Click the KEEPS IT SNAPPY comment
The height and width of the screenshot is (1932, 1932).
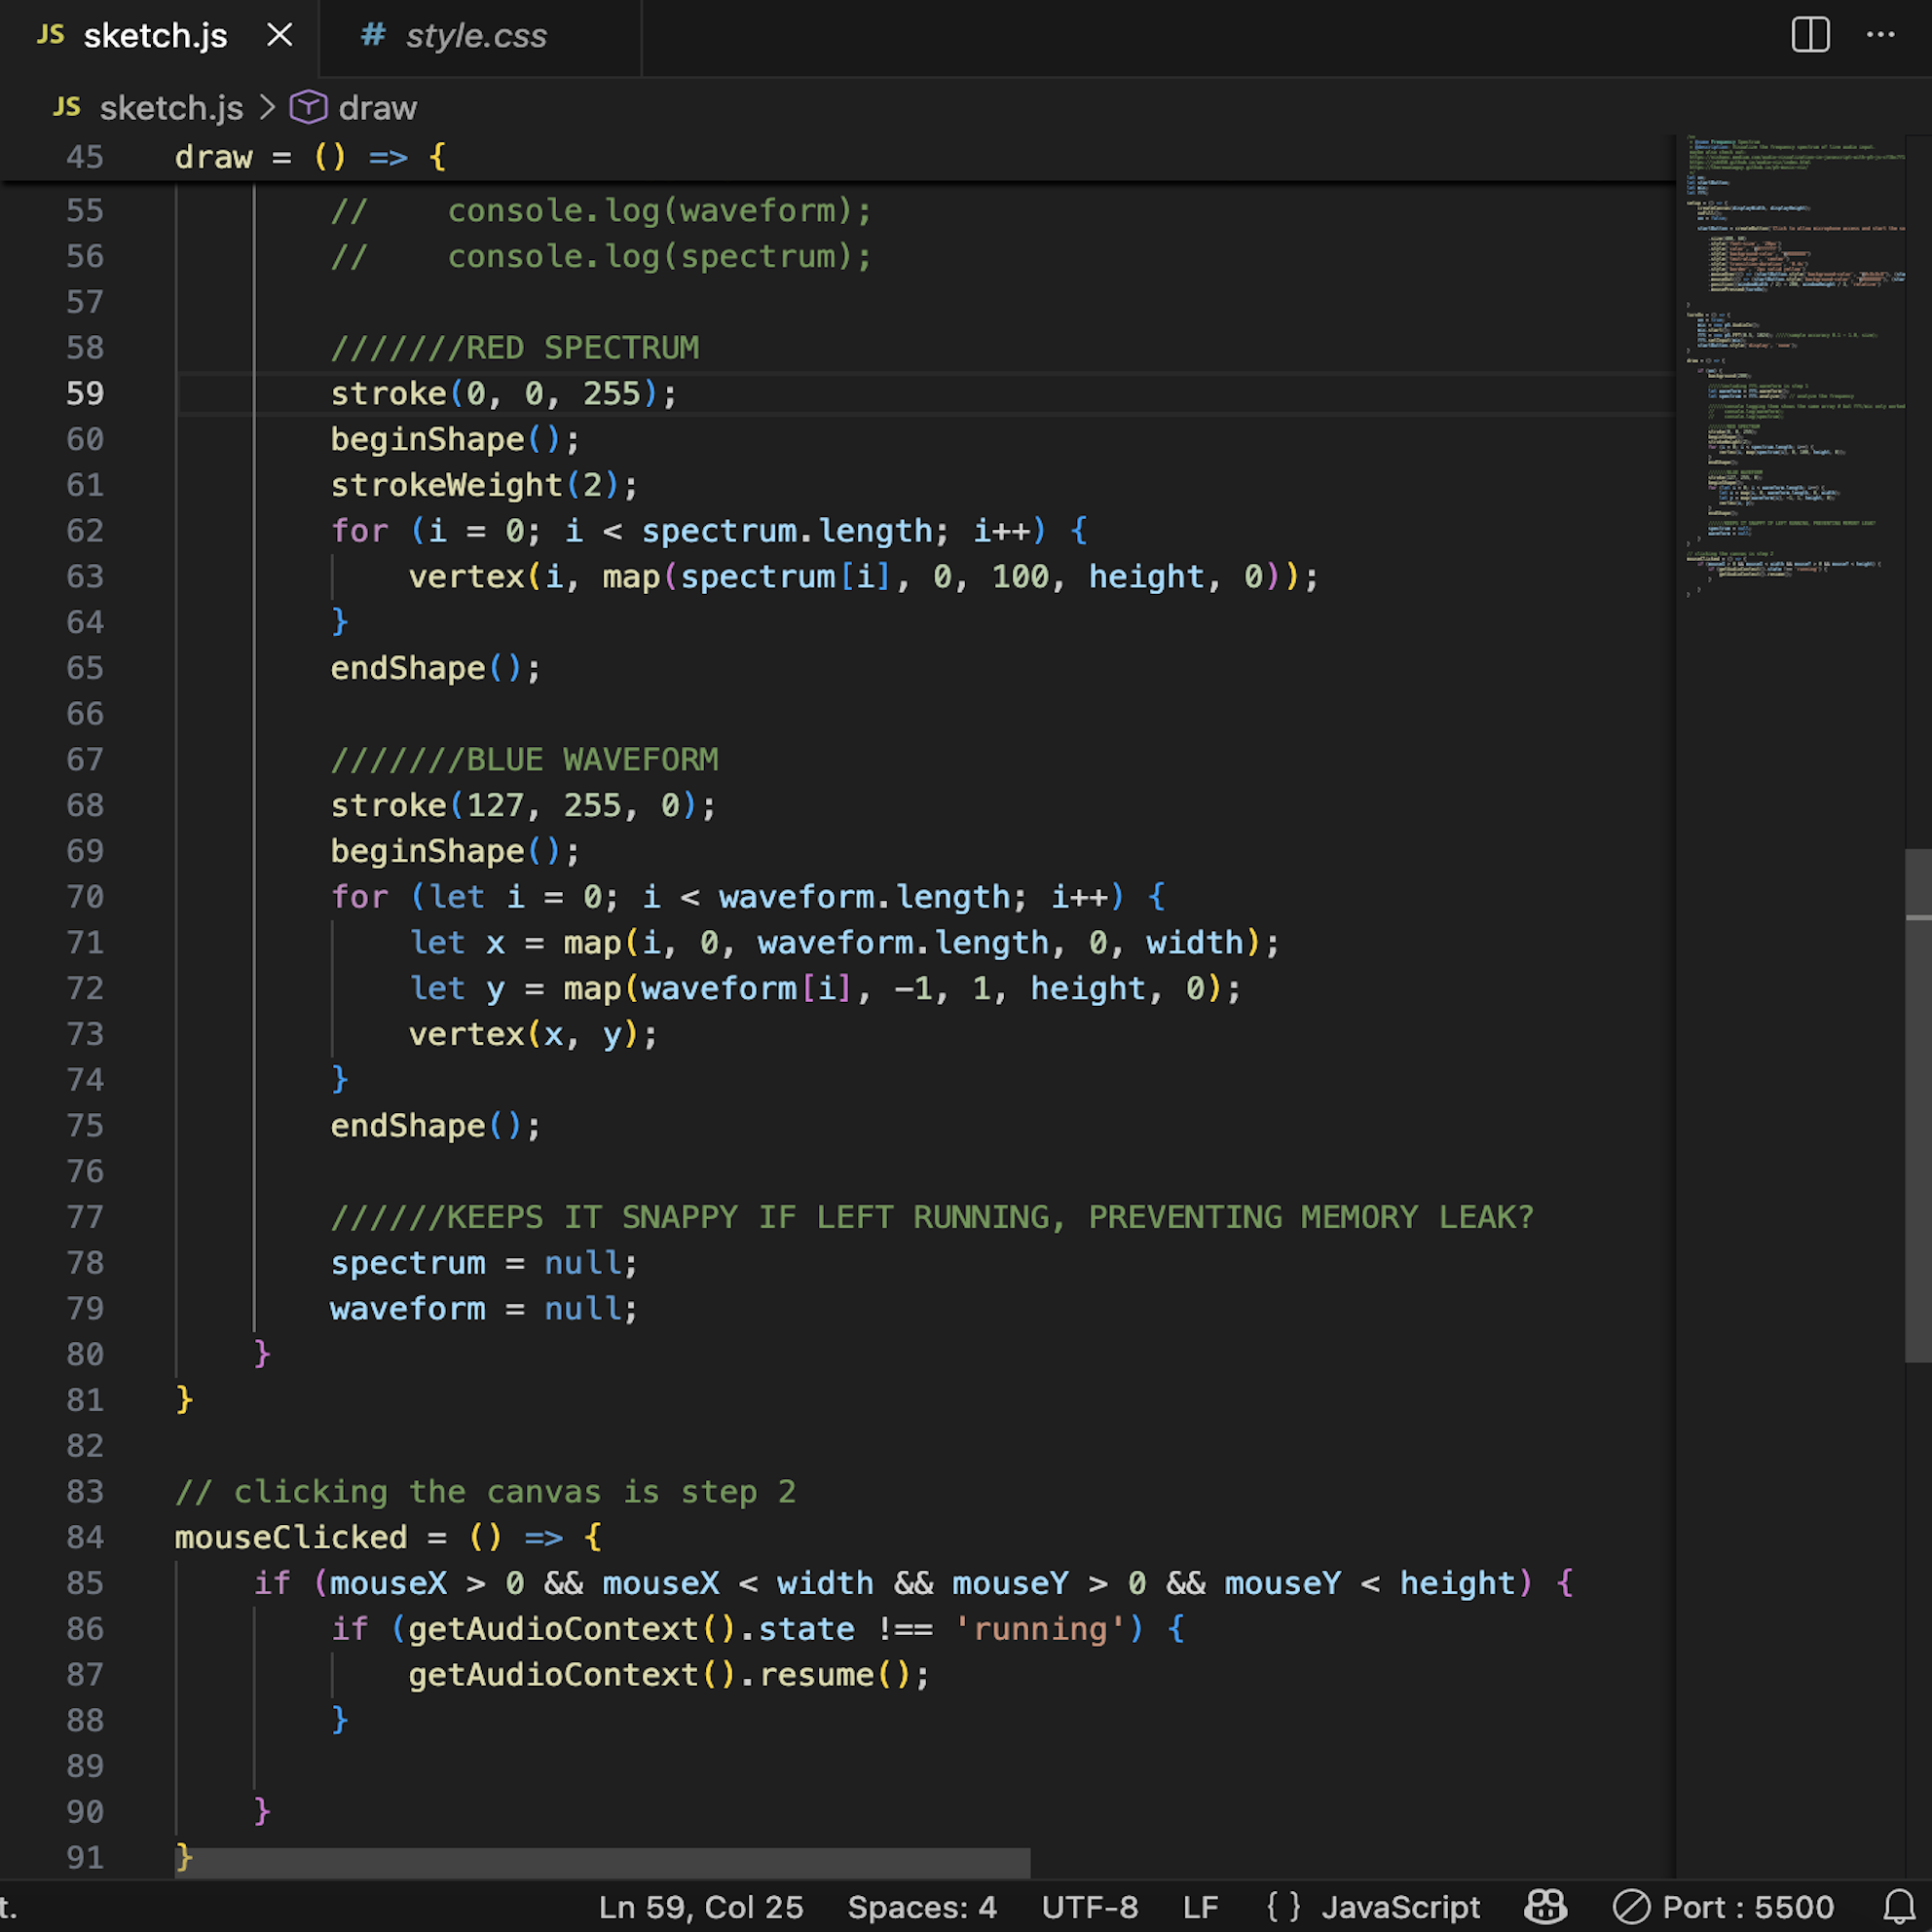click(x=932, y=1217)
